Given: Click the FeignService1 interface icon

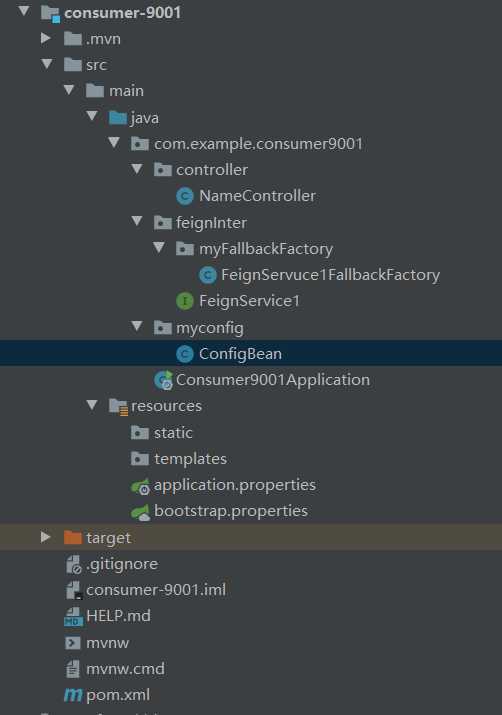Looking at the screenshot, I should pyautogui.click(x=185, y=301).
